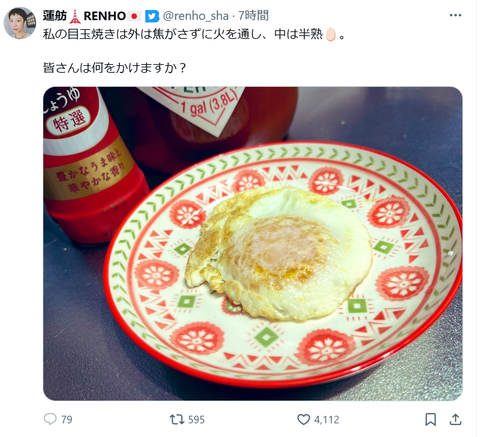The image size is (480, 437).
Task: Retweet using the arrows icon
Action: pos(177,419)
